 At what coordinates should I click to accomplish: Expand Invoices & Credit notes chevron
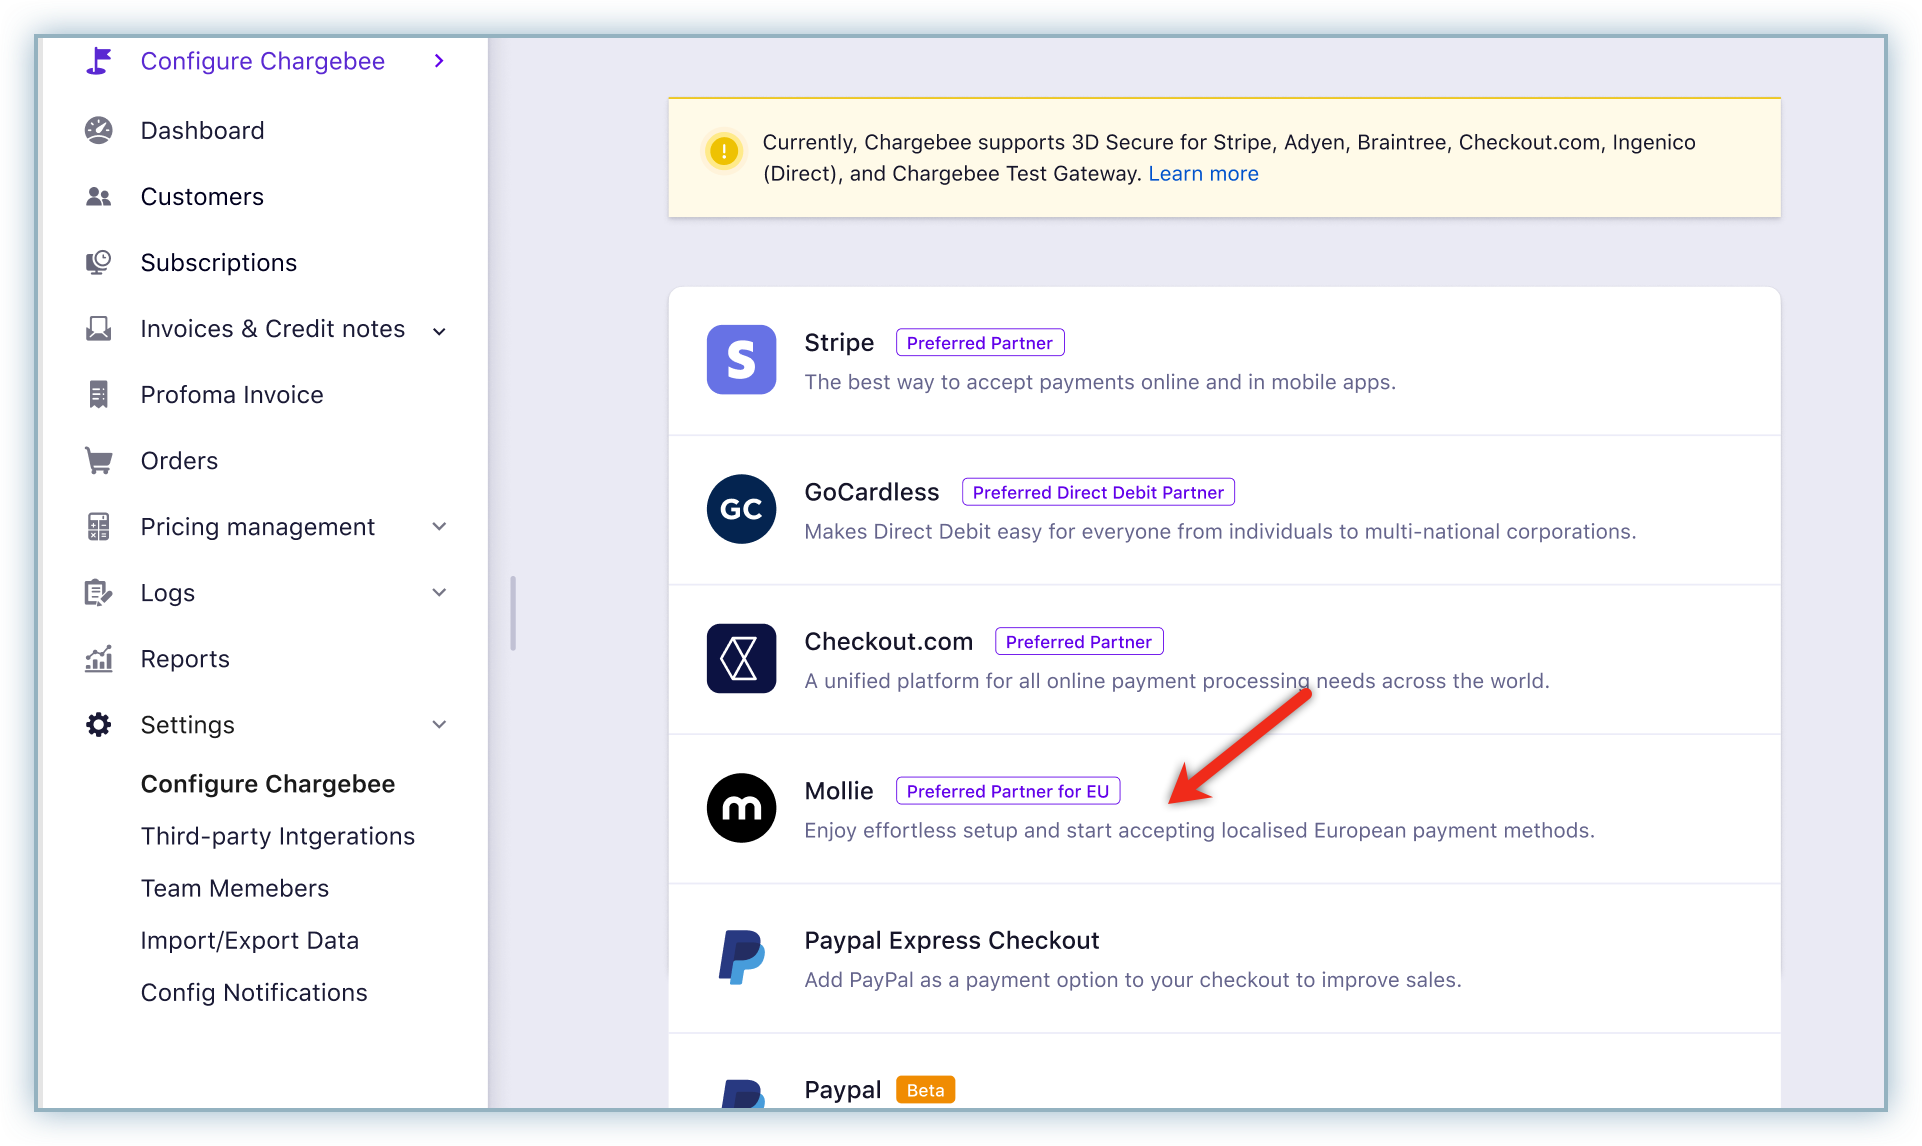[x=439, y=331]
